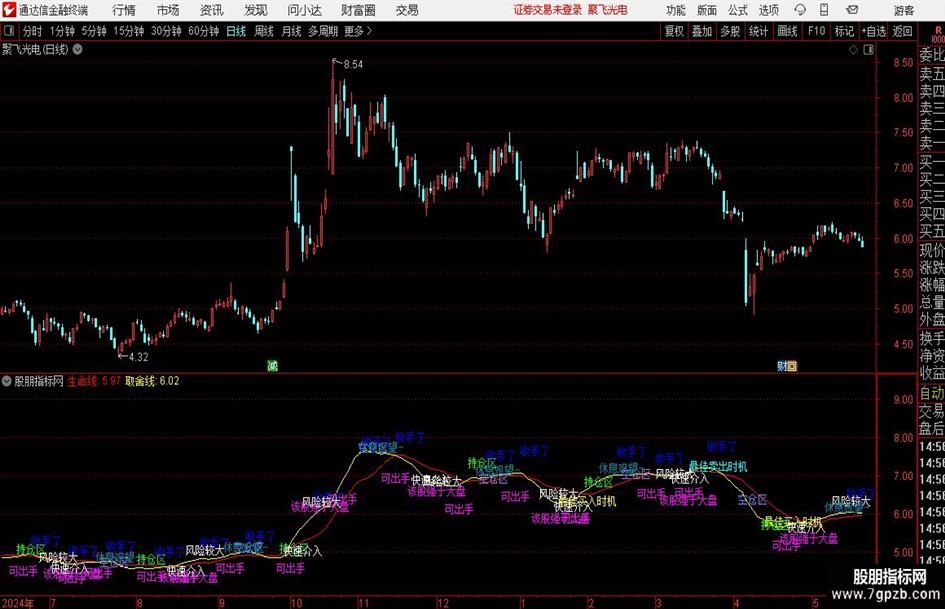Open the 多周期 multi-period view

[323, 31]
